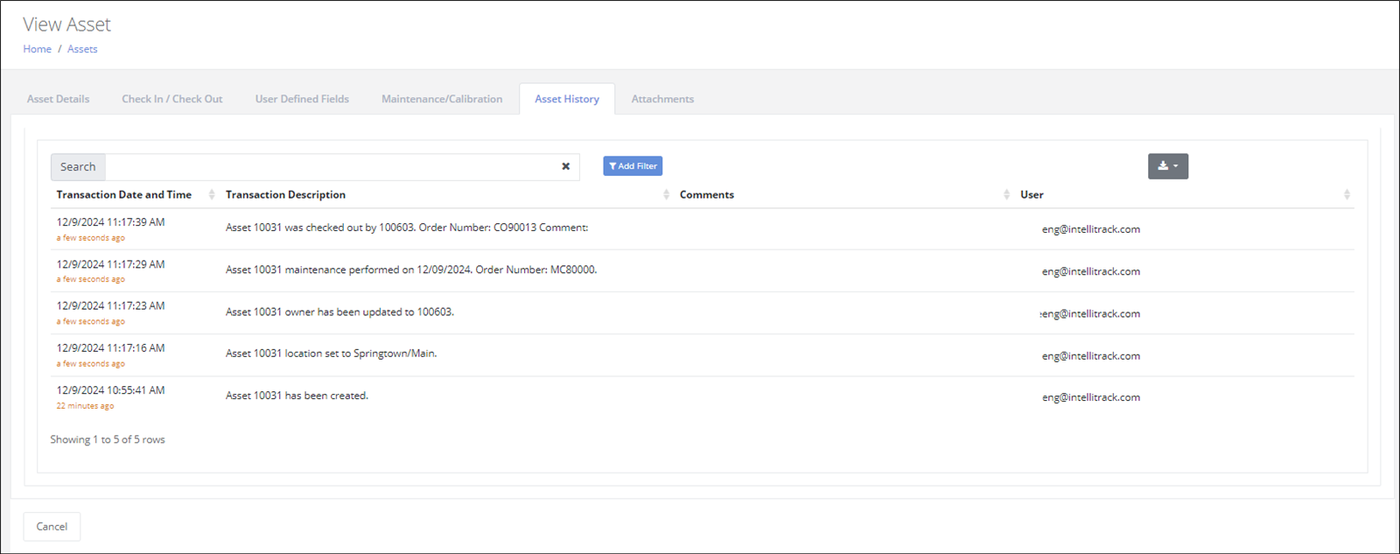Click the User column header text
This screenshot has height=554, width=1400.
(x=1032, y=195)
